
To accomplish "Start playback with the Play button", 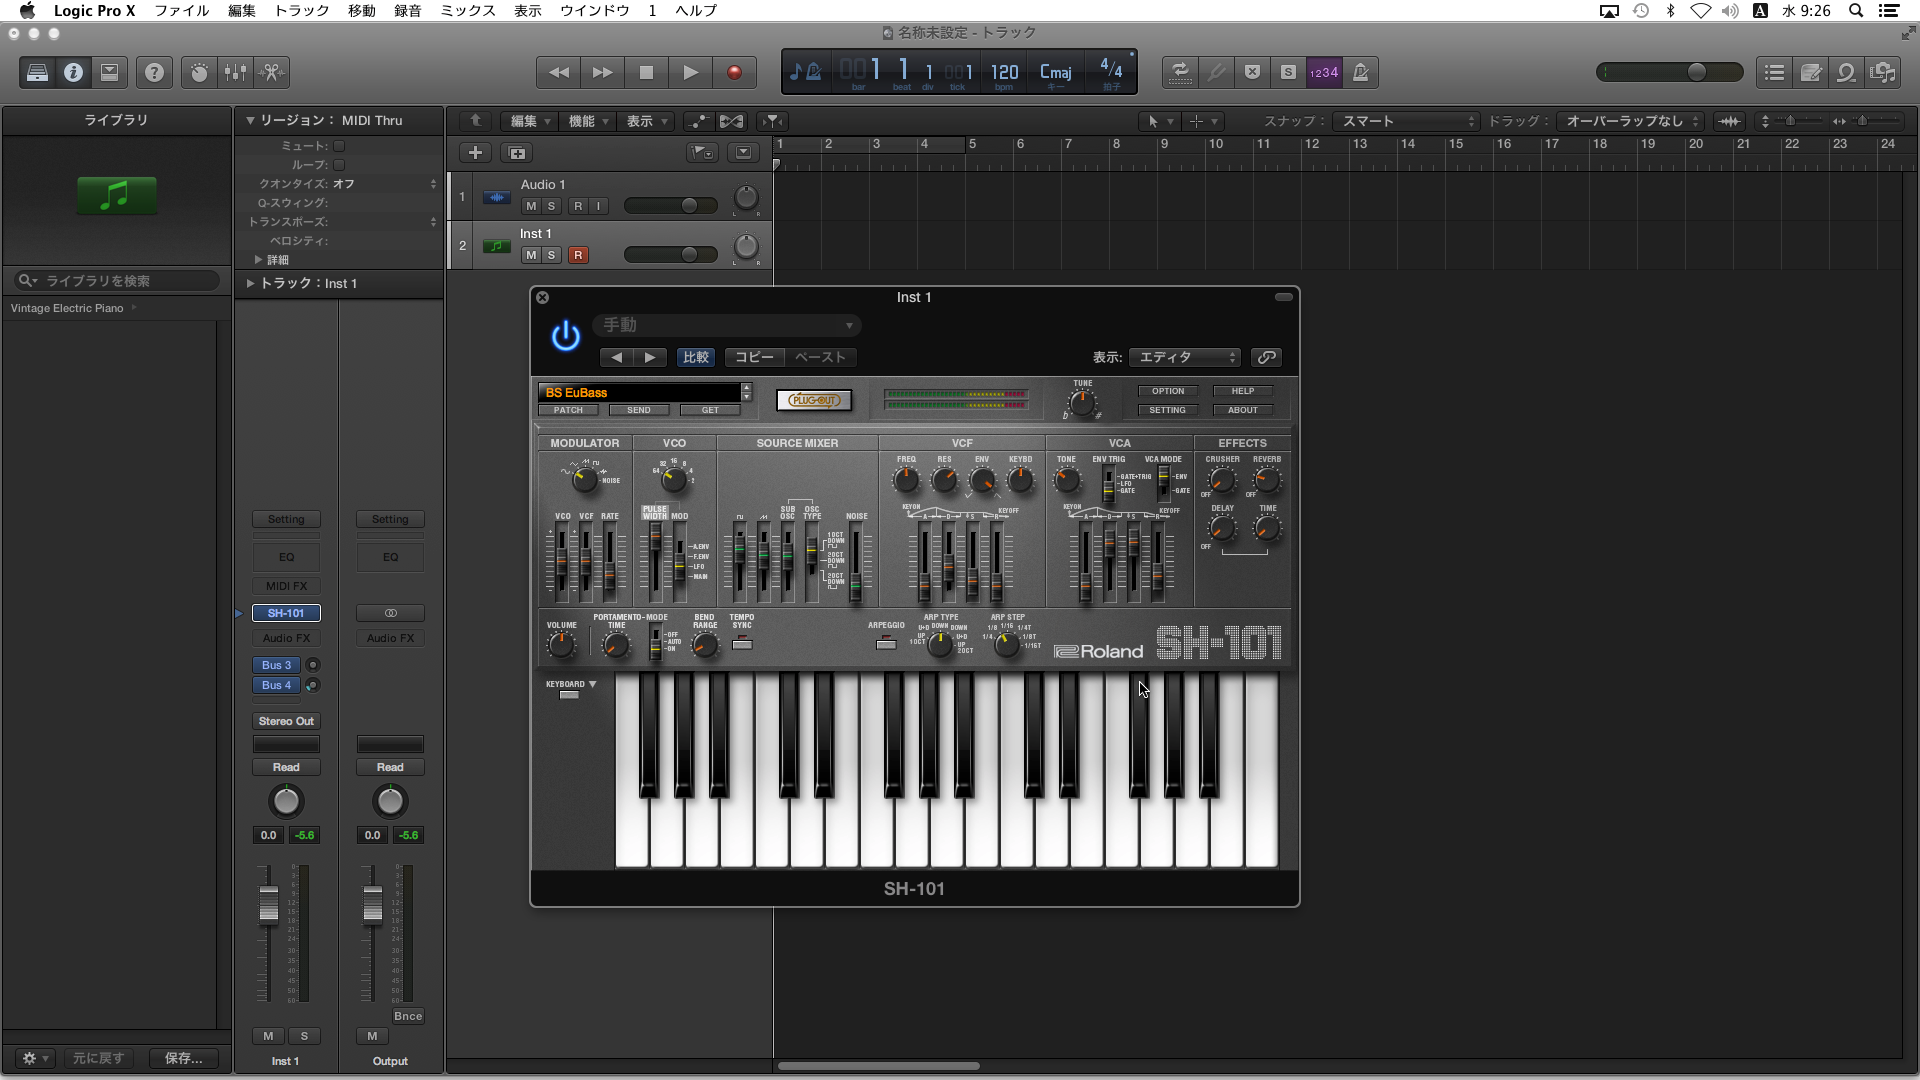I will (690, 72).
